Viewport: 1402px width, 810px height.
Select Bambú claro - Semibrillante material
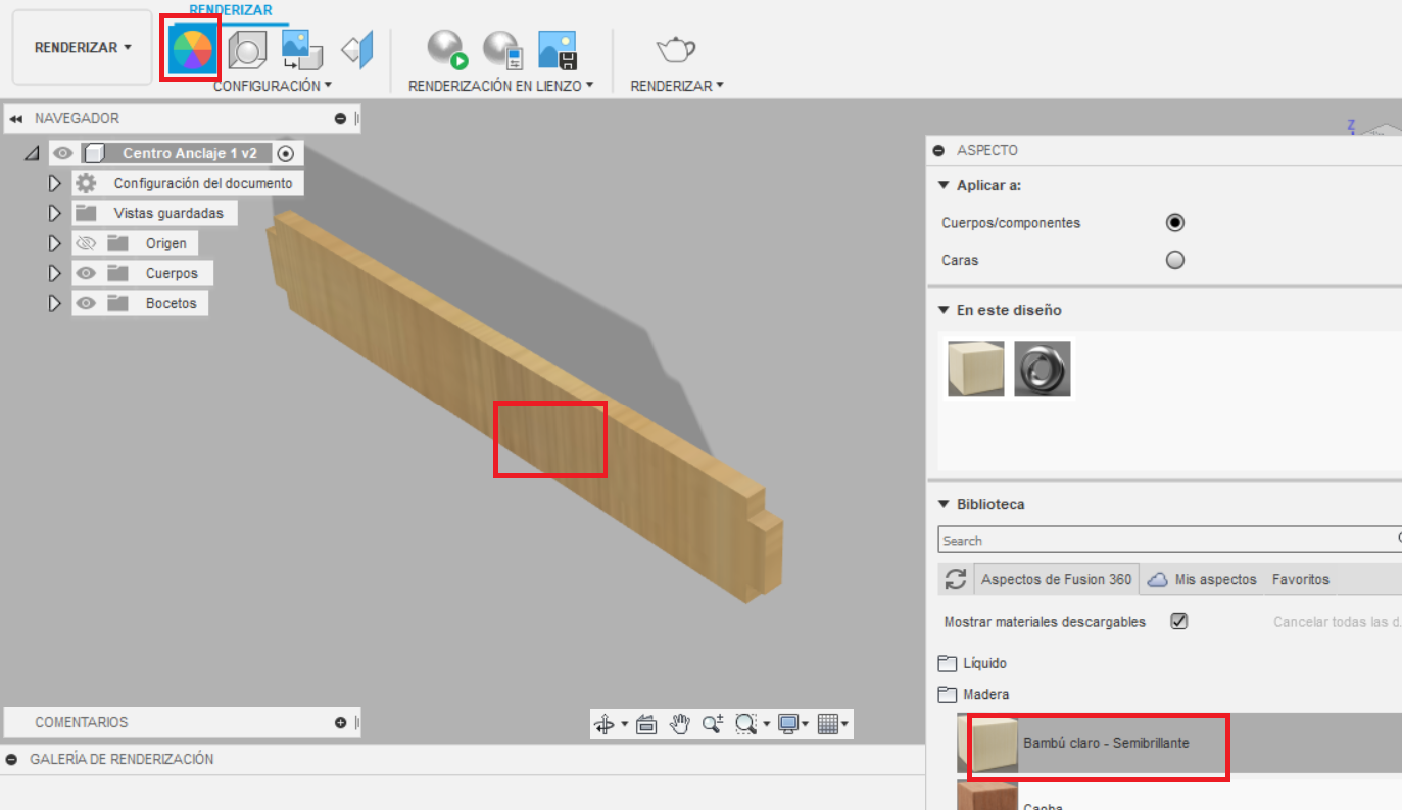[1106, 743]
